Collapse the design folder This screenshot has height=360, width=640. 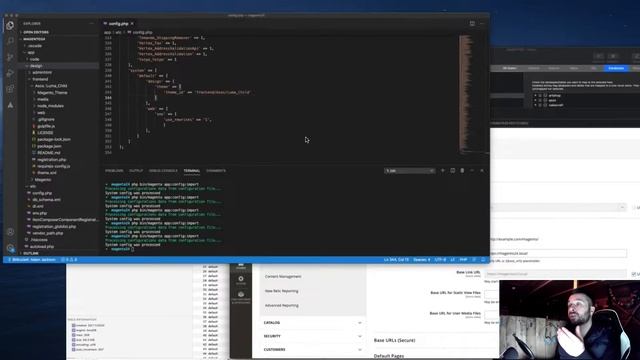[x=36, y=66]
